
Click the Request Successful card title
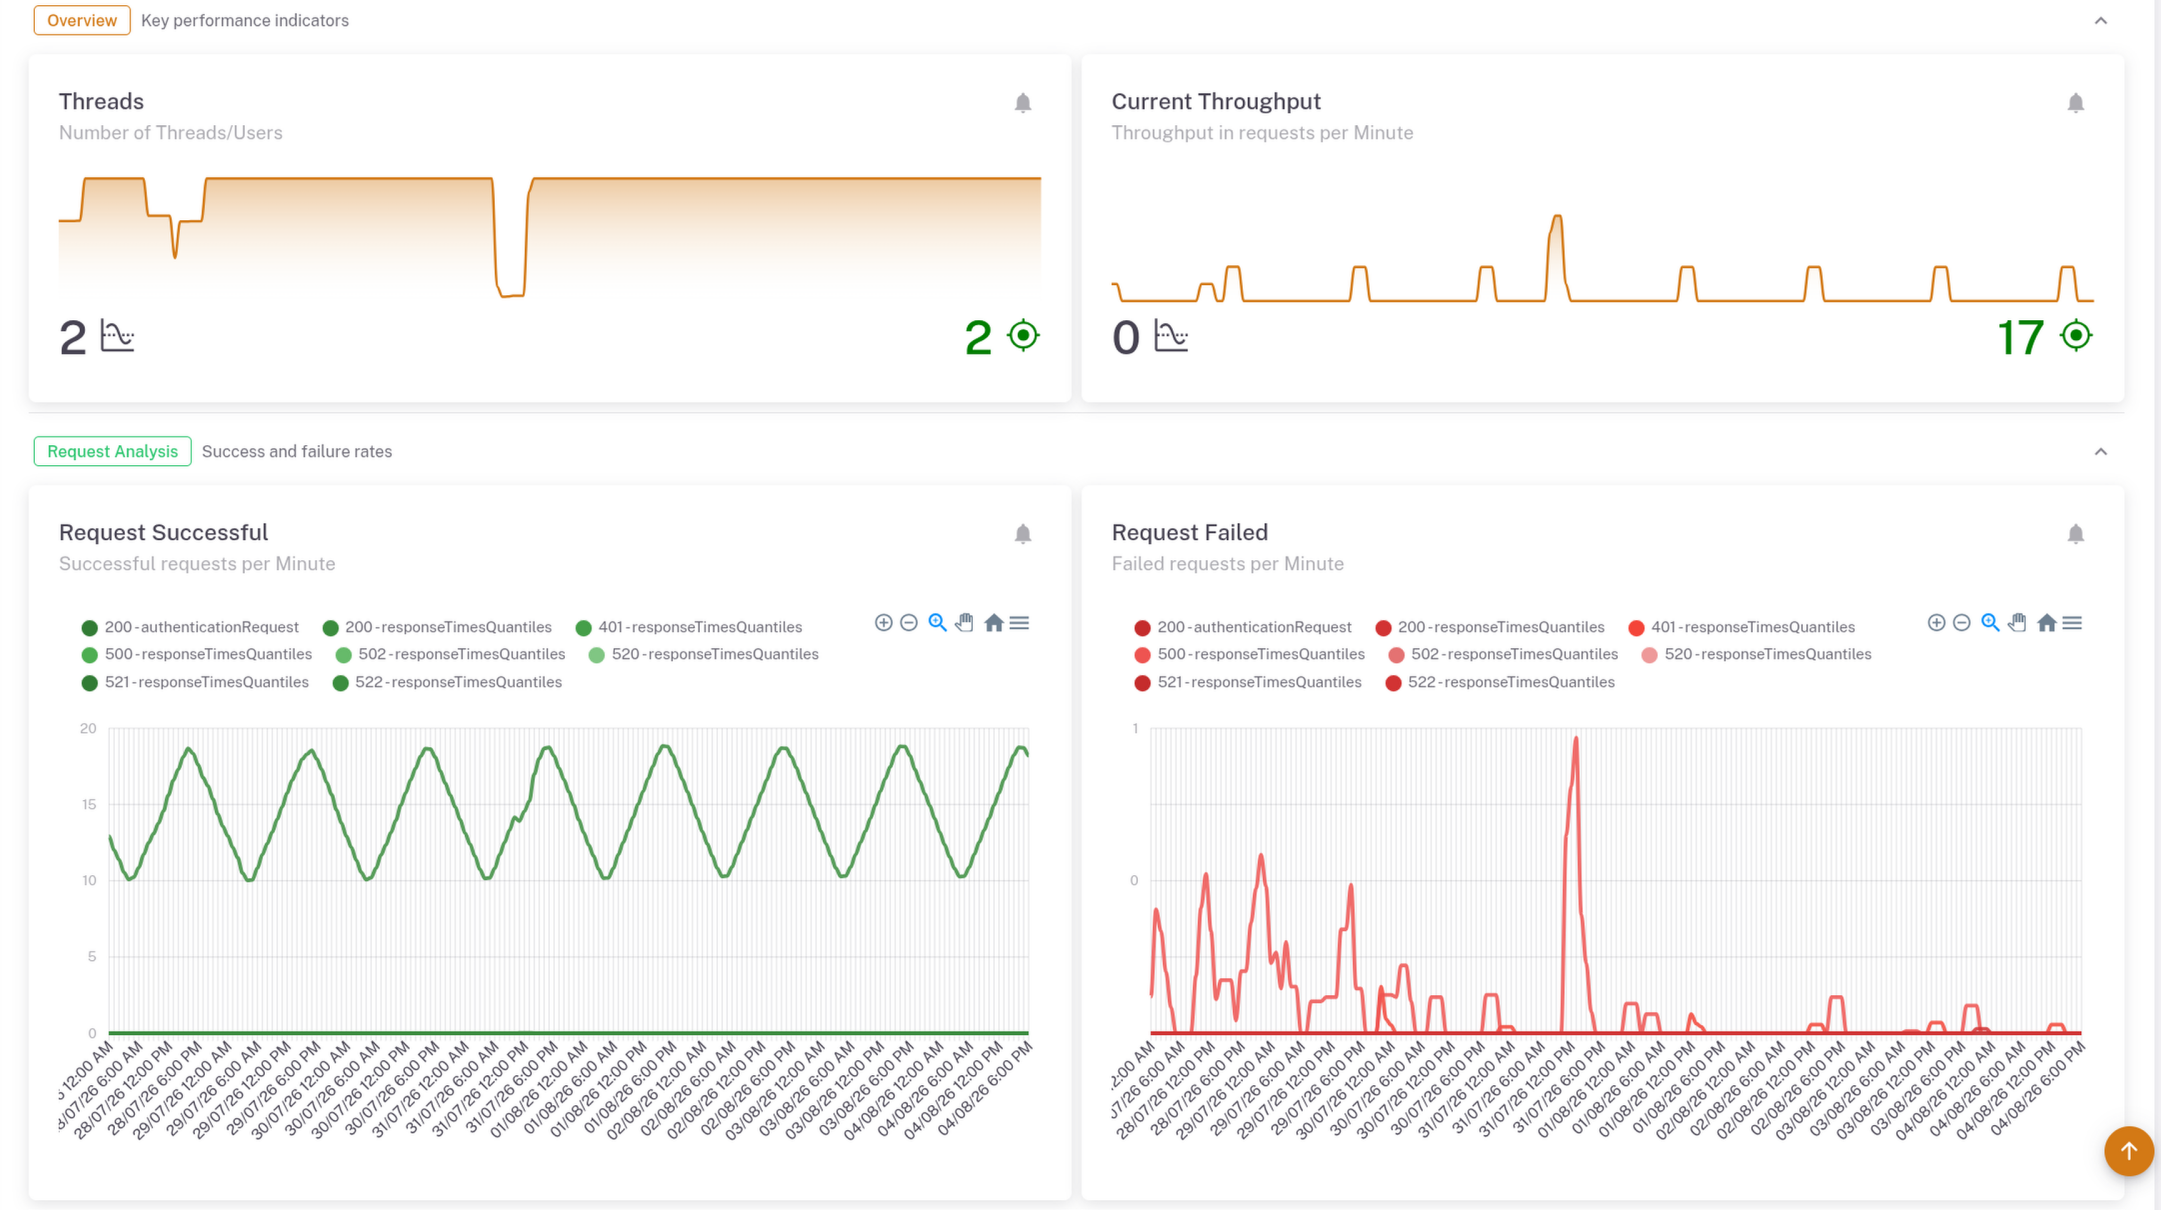163,532
